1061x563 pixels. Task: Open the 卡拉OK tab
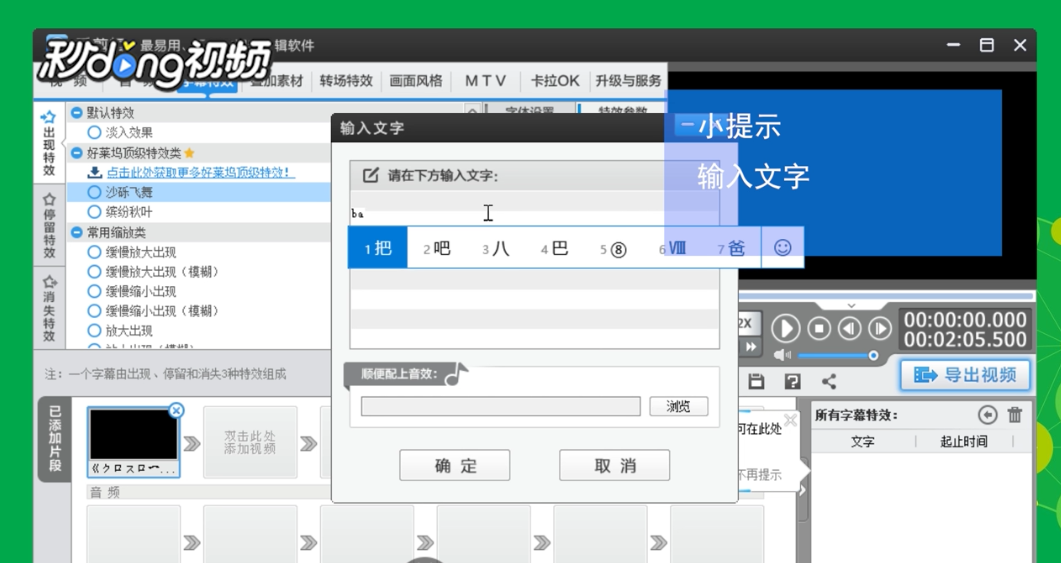555,81
